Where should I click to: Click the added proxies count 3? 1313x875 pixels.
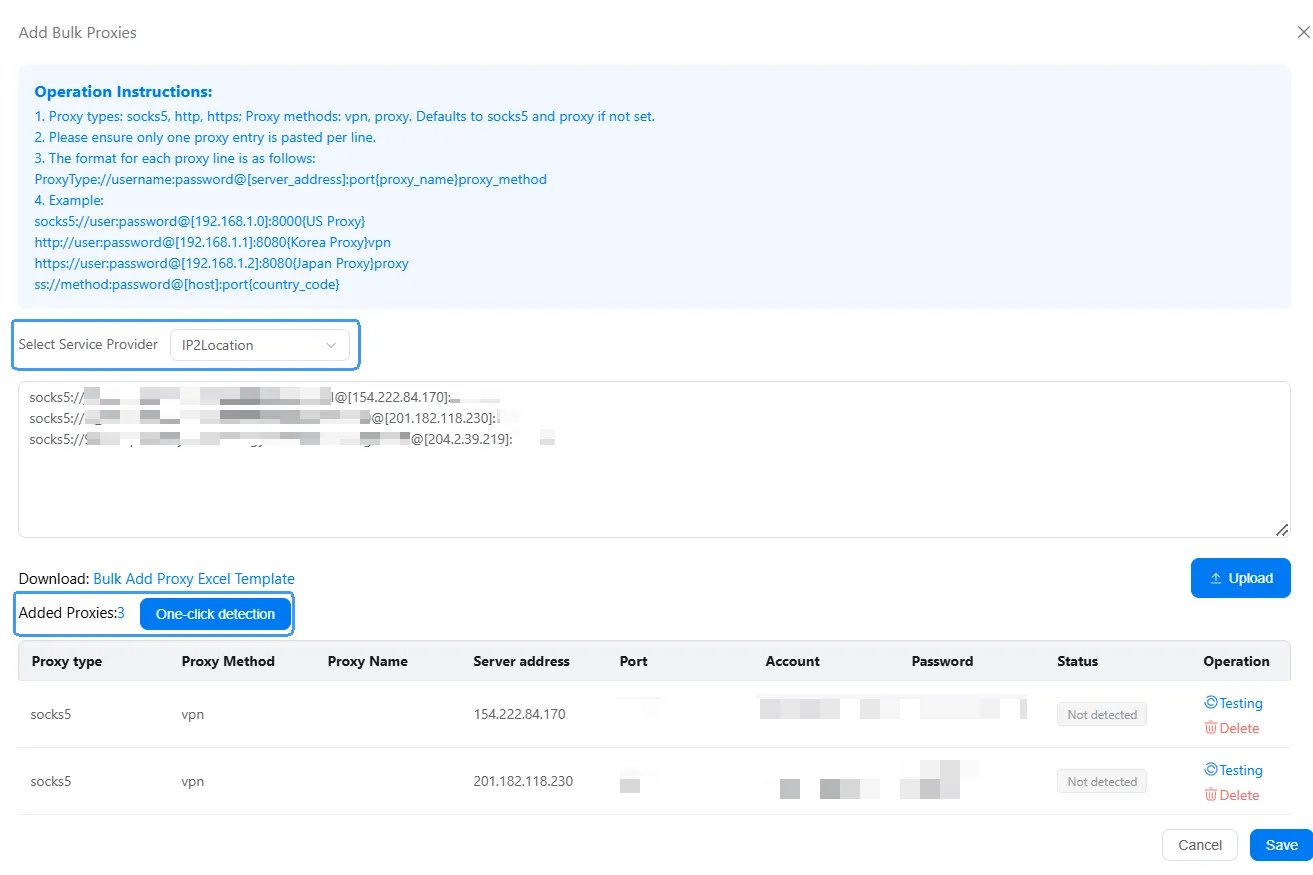tap(121, 613)
